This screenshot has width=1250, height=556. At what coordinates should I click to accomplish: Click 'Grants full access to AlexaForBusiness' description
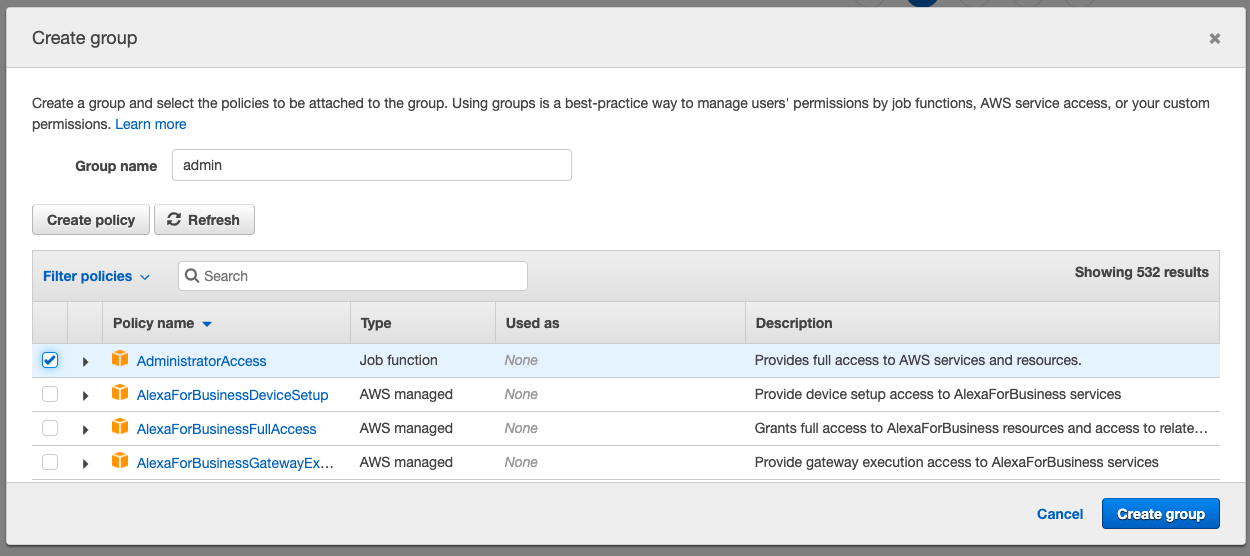tap(981, 428)
